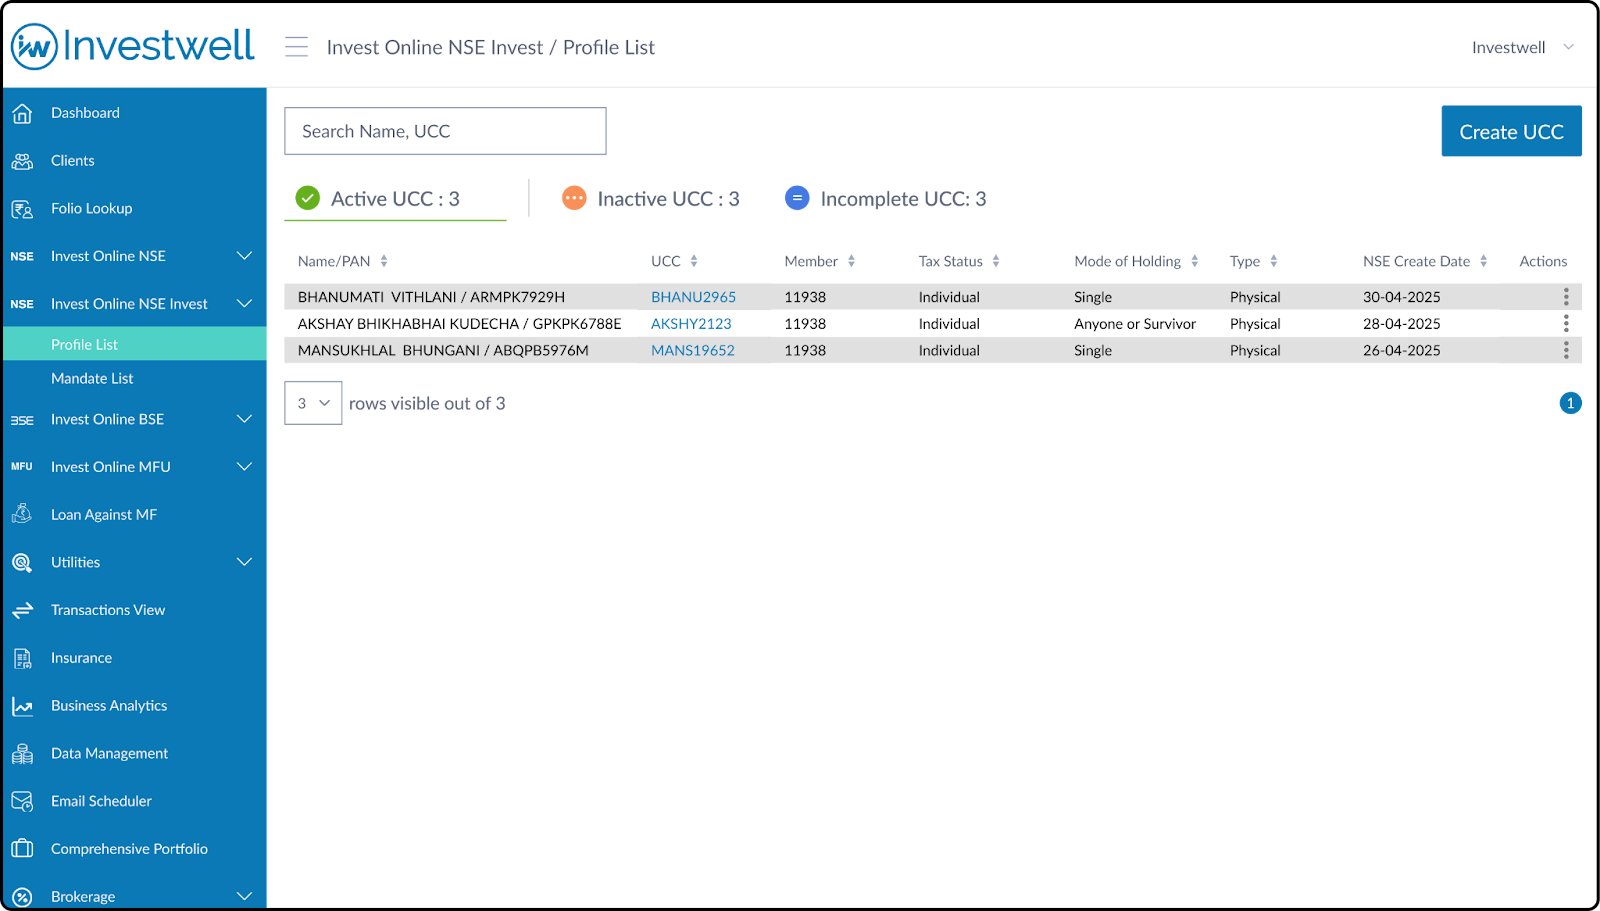Switch to Incomplete UCC tab

tap(886, 199)
